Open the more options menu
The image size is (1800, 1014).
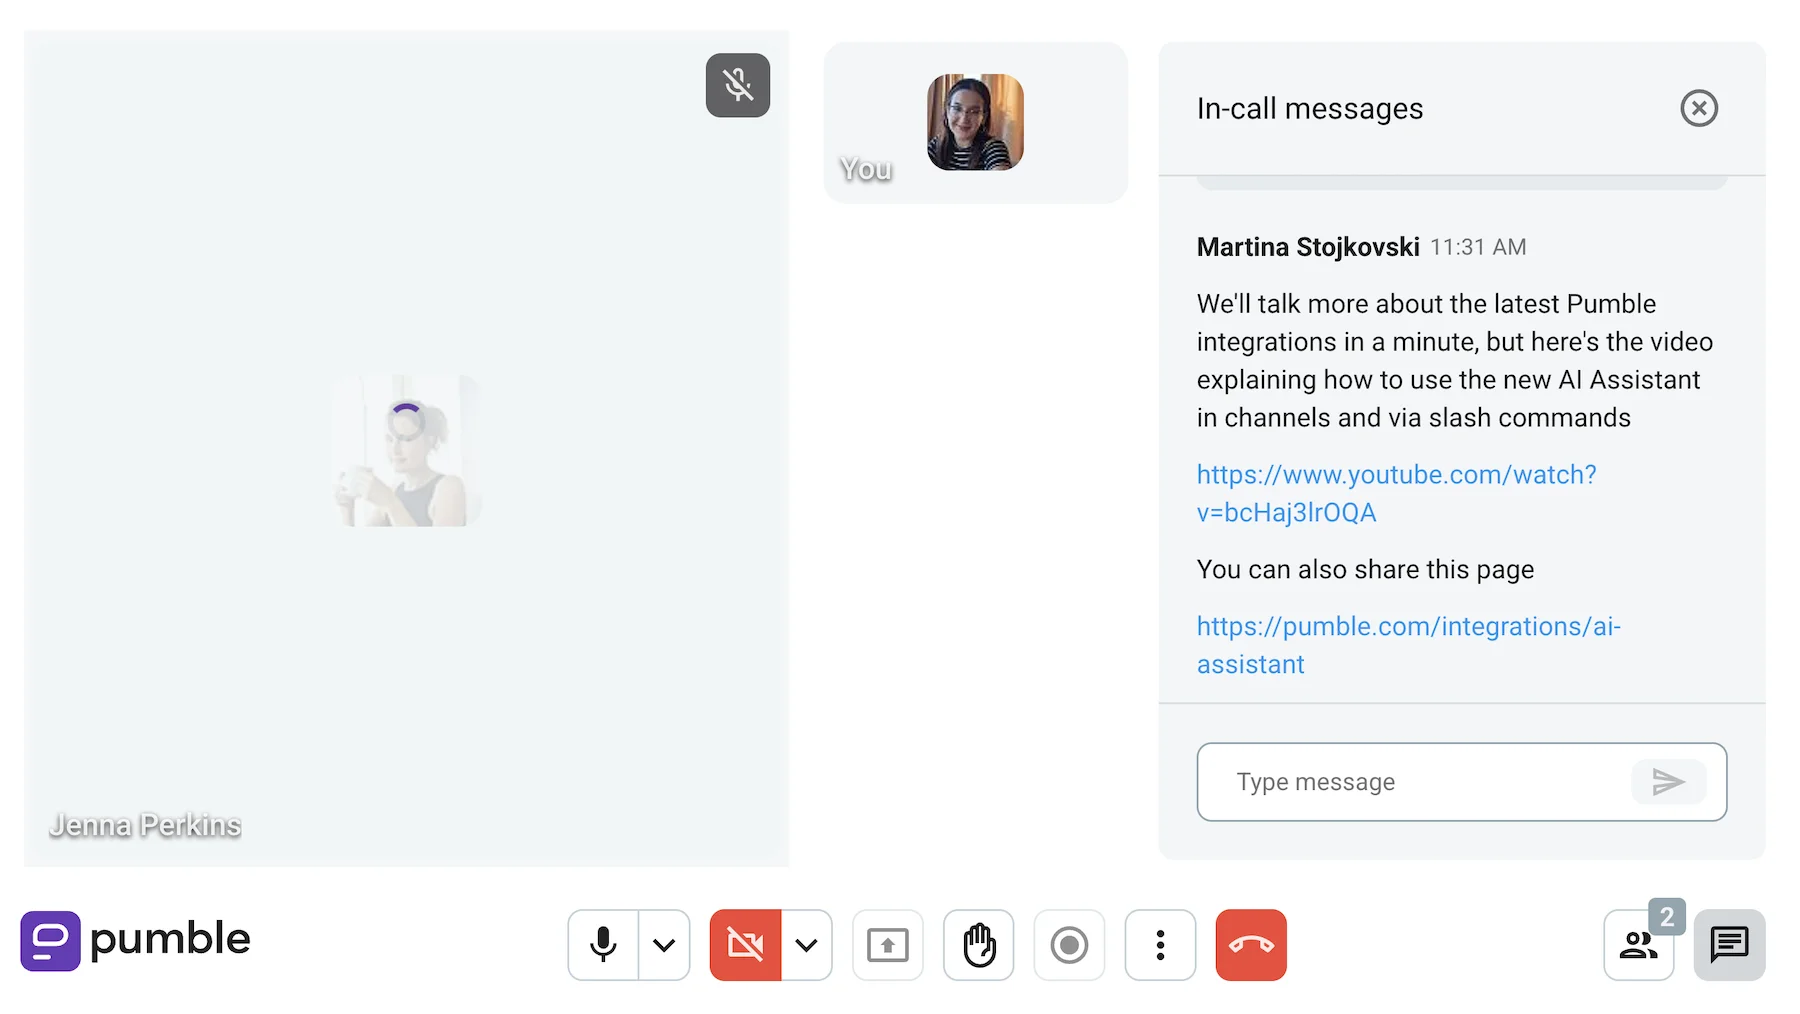point(1160,944)
